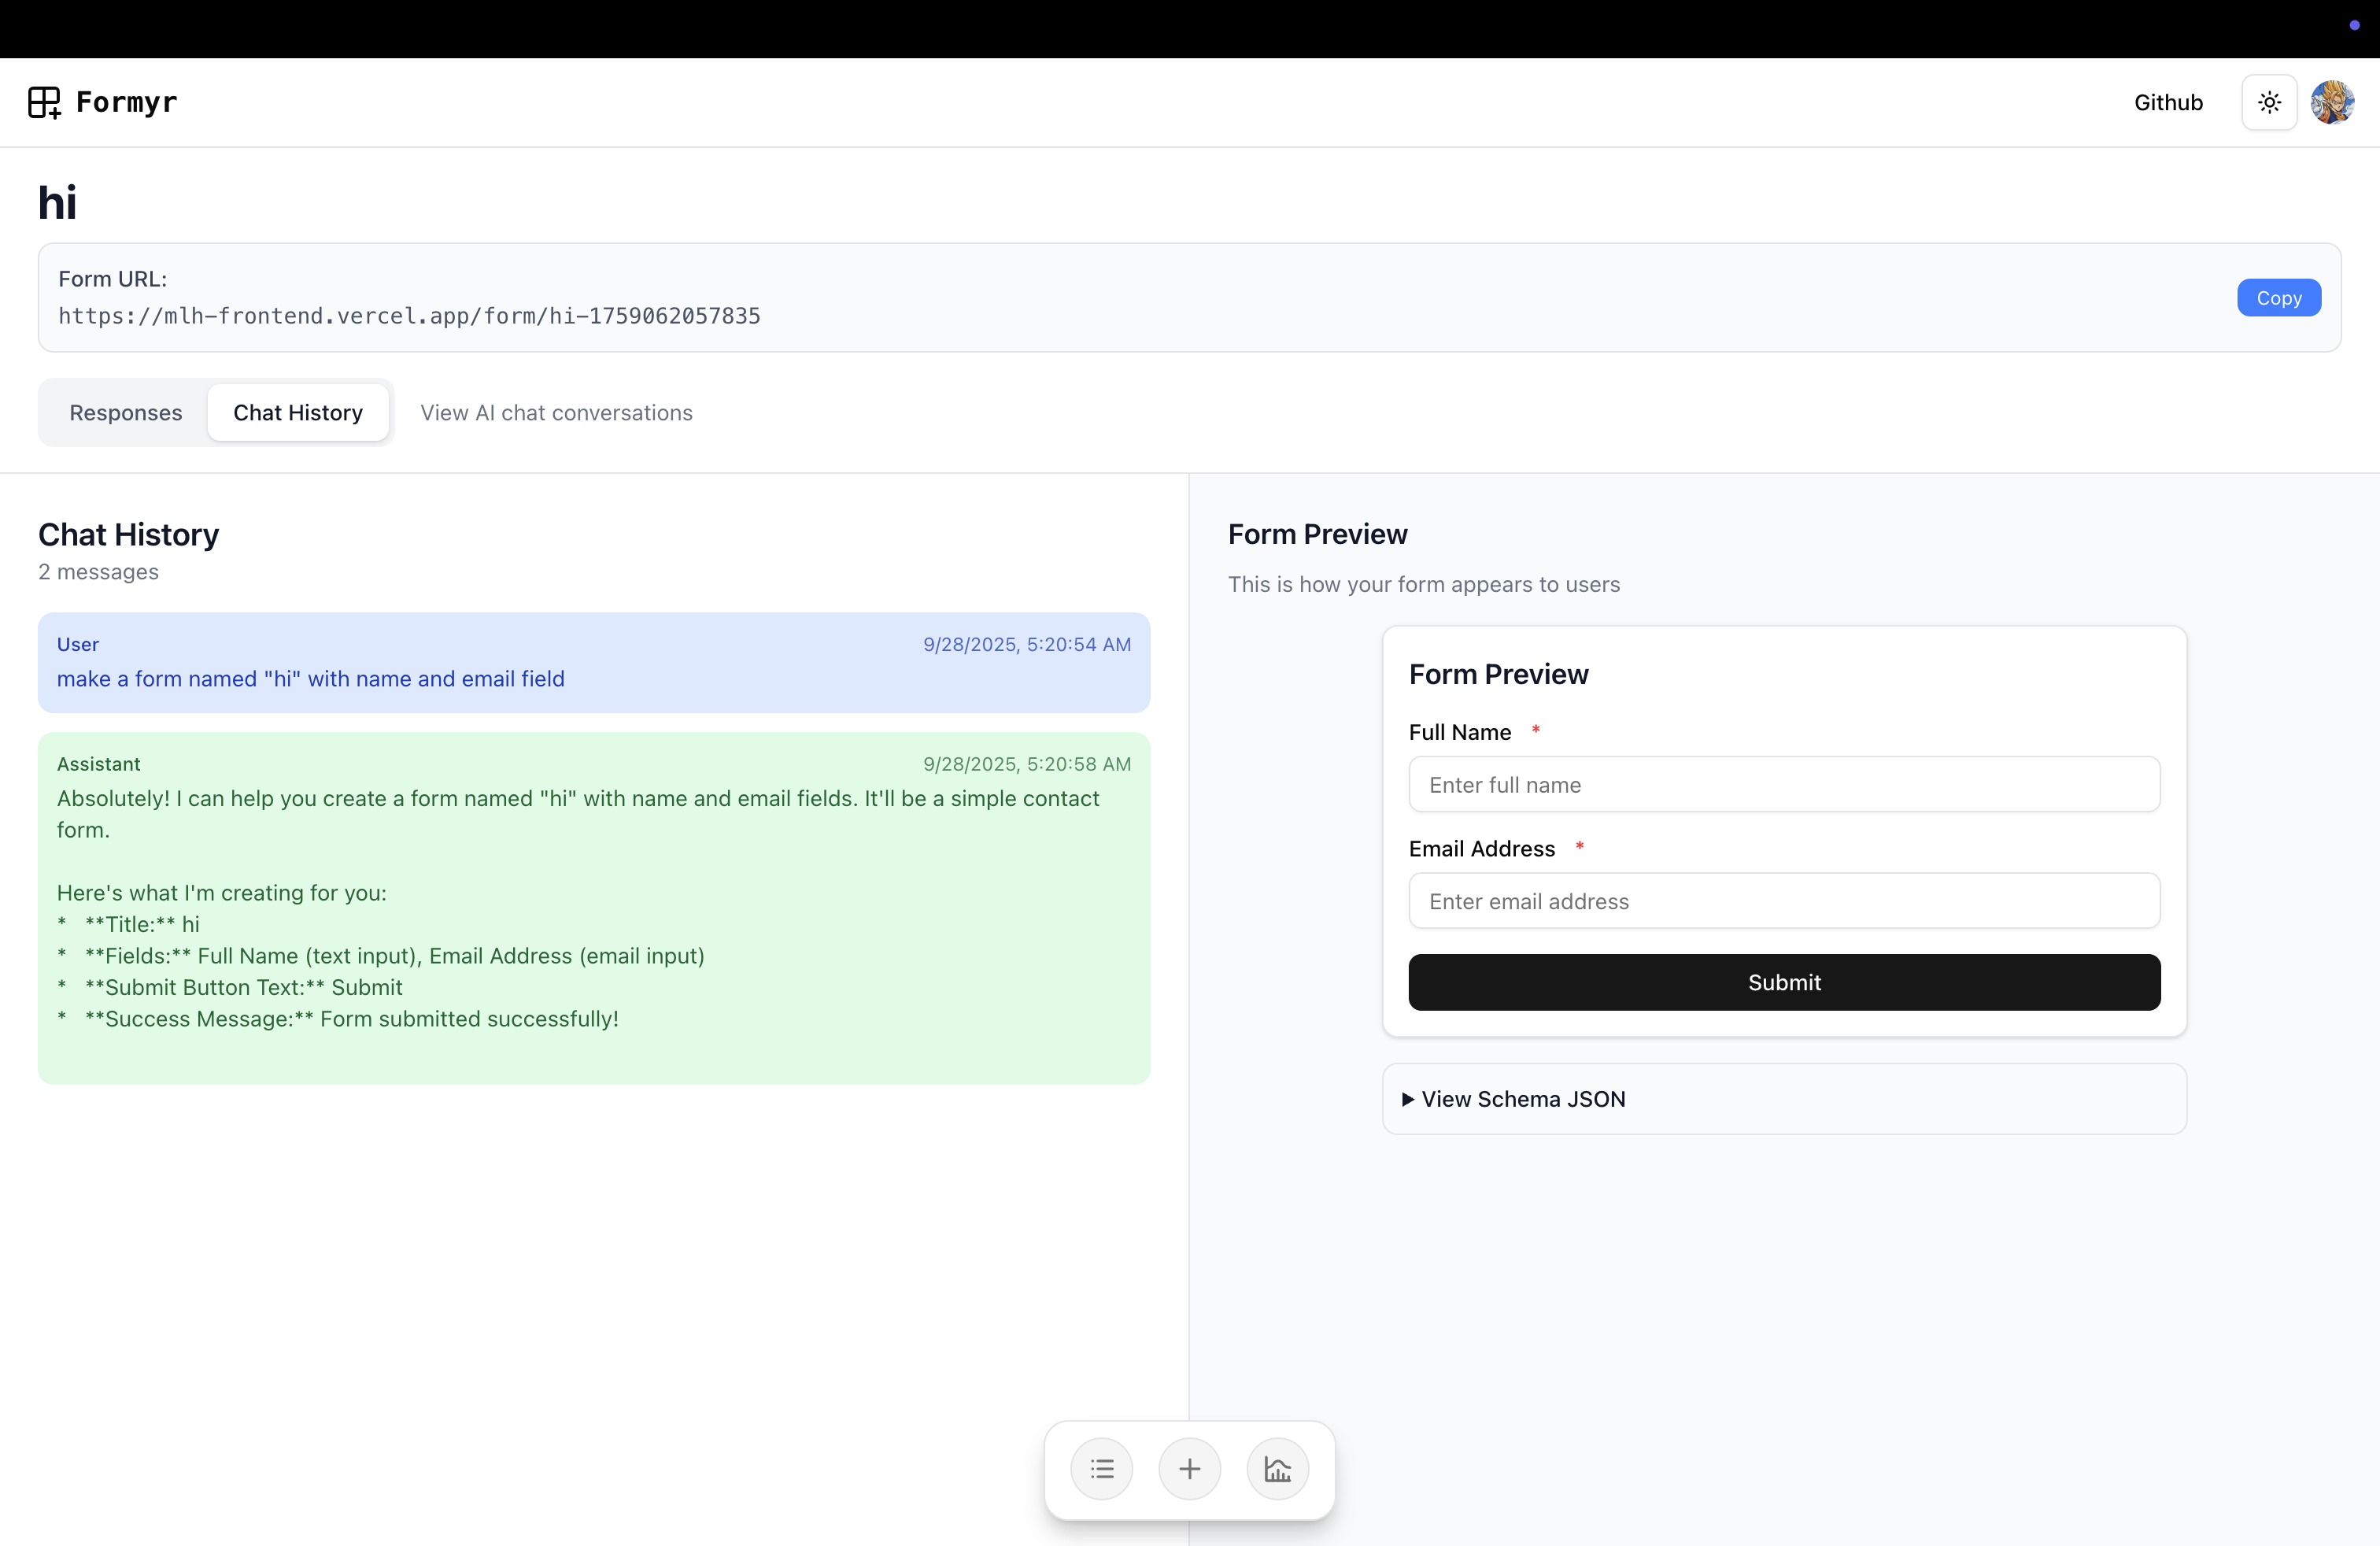Switch to the Responses tab

[126, 412]
